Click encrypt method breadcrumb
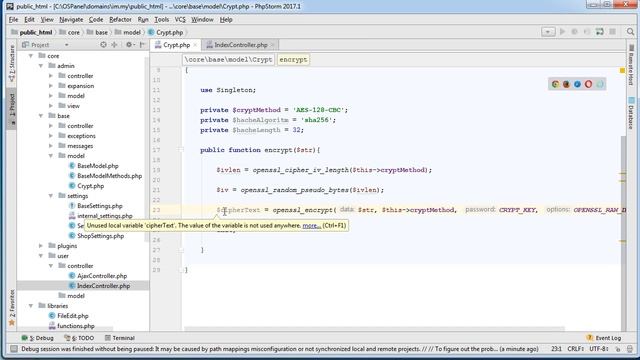The height and width of the screenshot is (360, 640). point(293,60)
